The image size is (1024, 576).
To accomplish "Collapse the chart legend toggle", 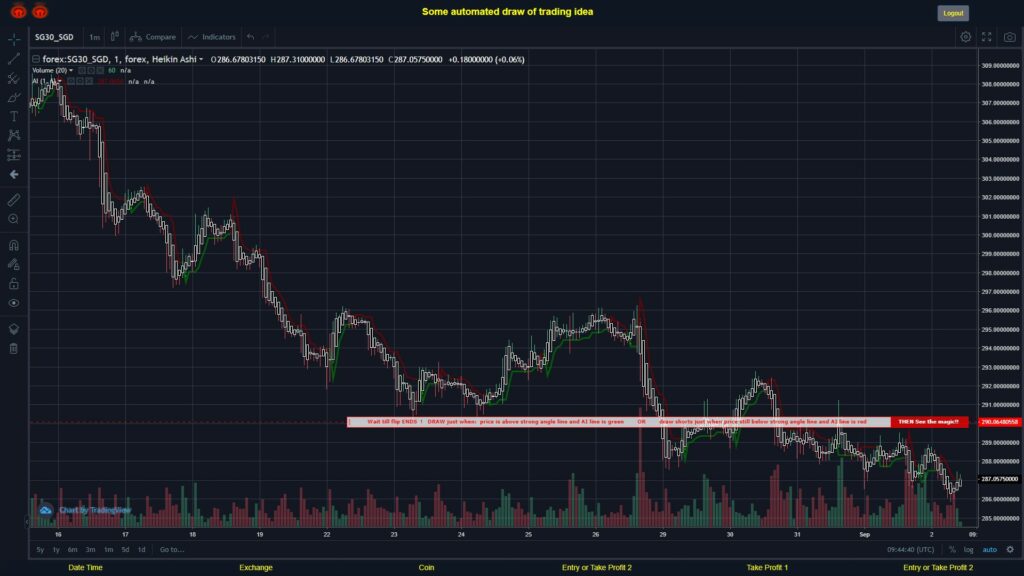I will [x=36, y=59].
